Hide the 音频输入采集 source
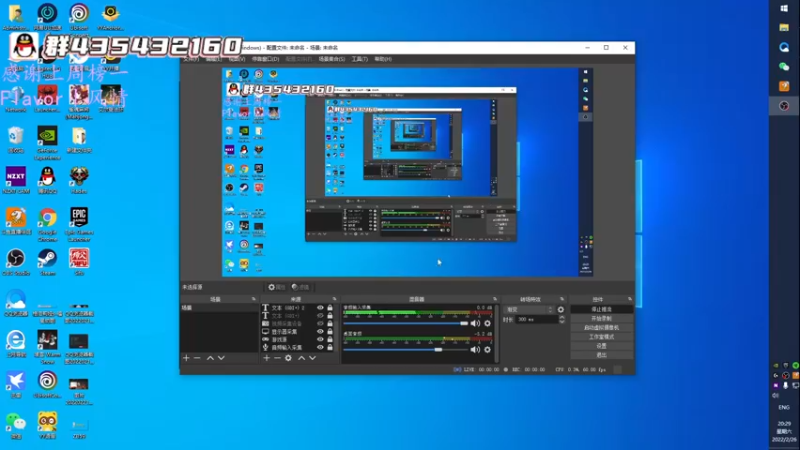The height and width of the screenshot is (450, 800). [x=320, y=347]
